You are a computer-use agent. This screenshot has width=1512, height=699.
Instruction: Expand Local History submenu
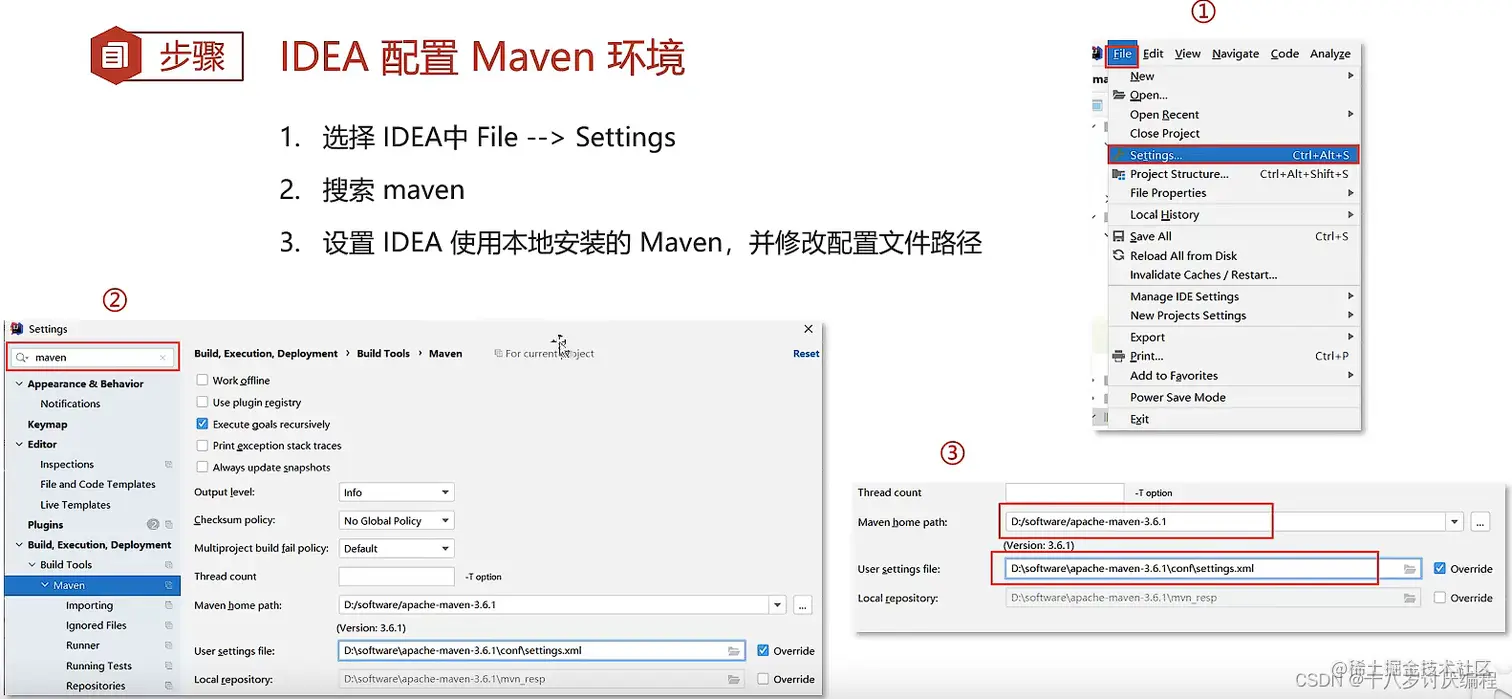[x=1234, y=215]
